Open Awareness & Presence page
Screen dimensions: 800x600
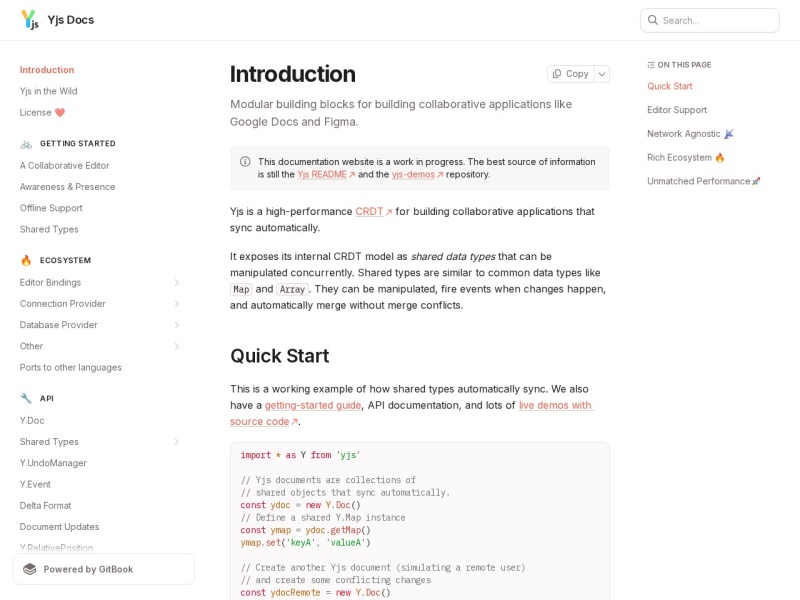tap(67, 187)
